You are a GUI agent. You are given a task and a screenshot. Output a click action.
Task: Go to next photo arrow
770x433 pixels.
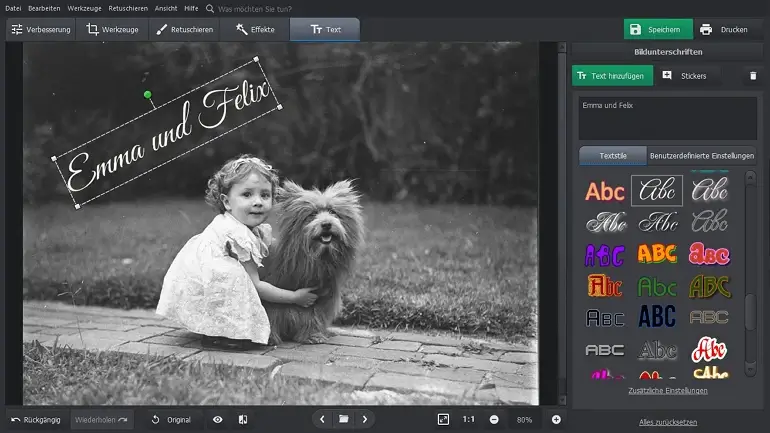[x=365, y=419]
